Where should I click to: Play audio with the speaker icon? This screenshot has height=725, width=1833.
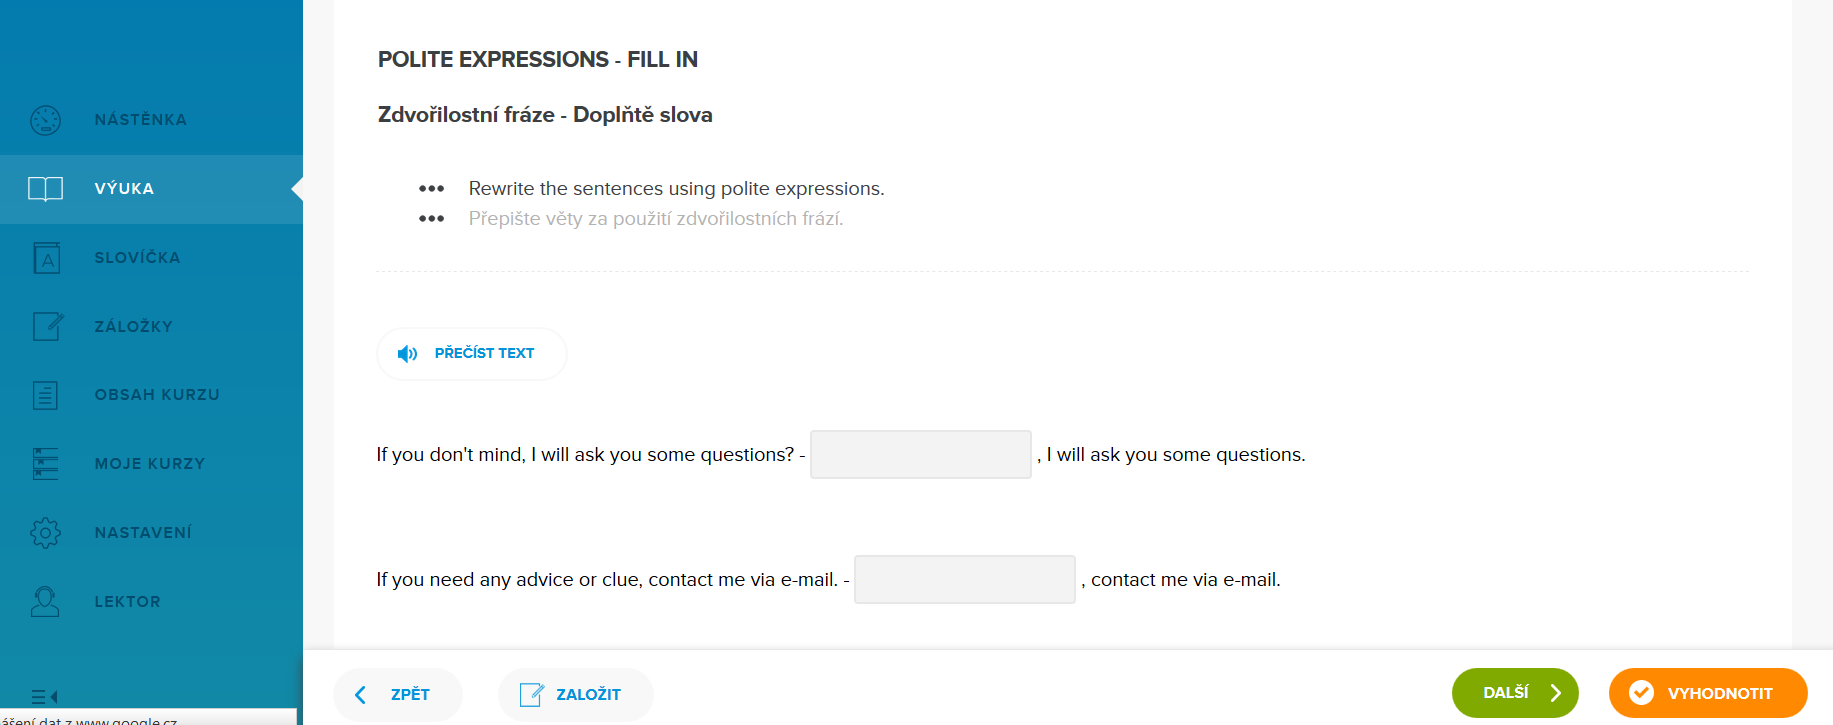pyautogui.click(x=407, y=354)
